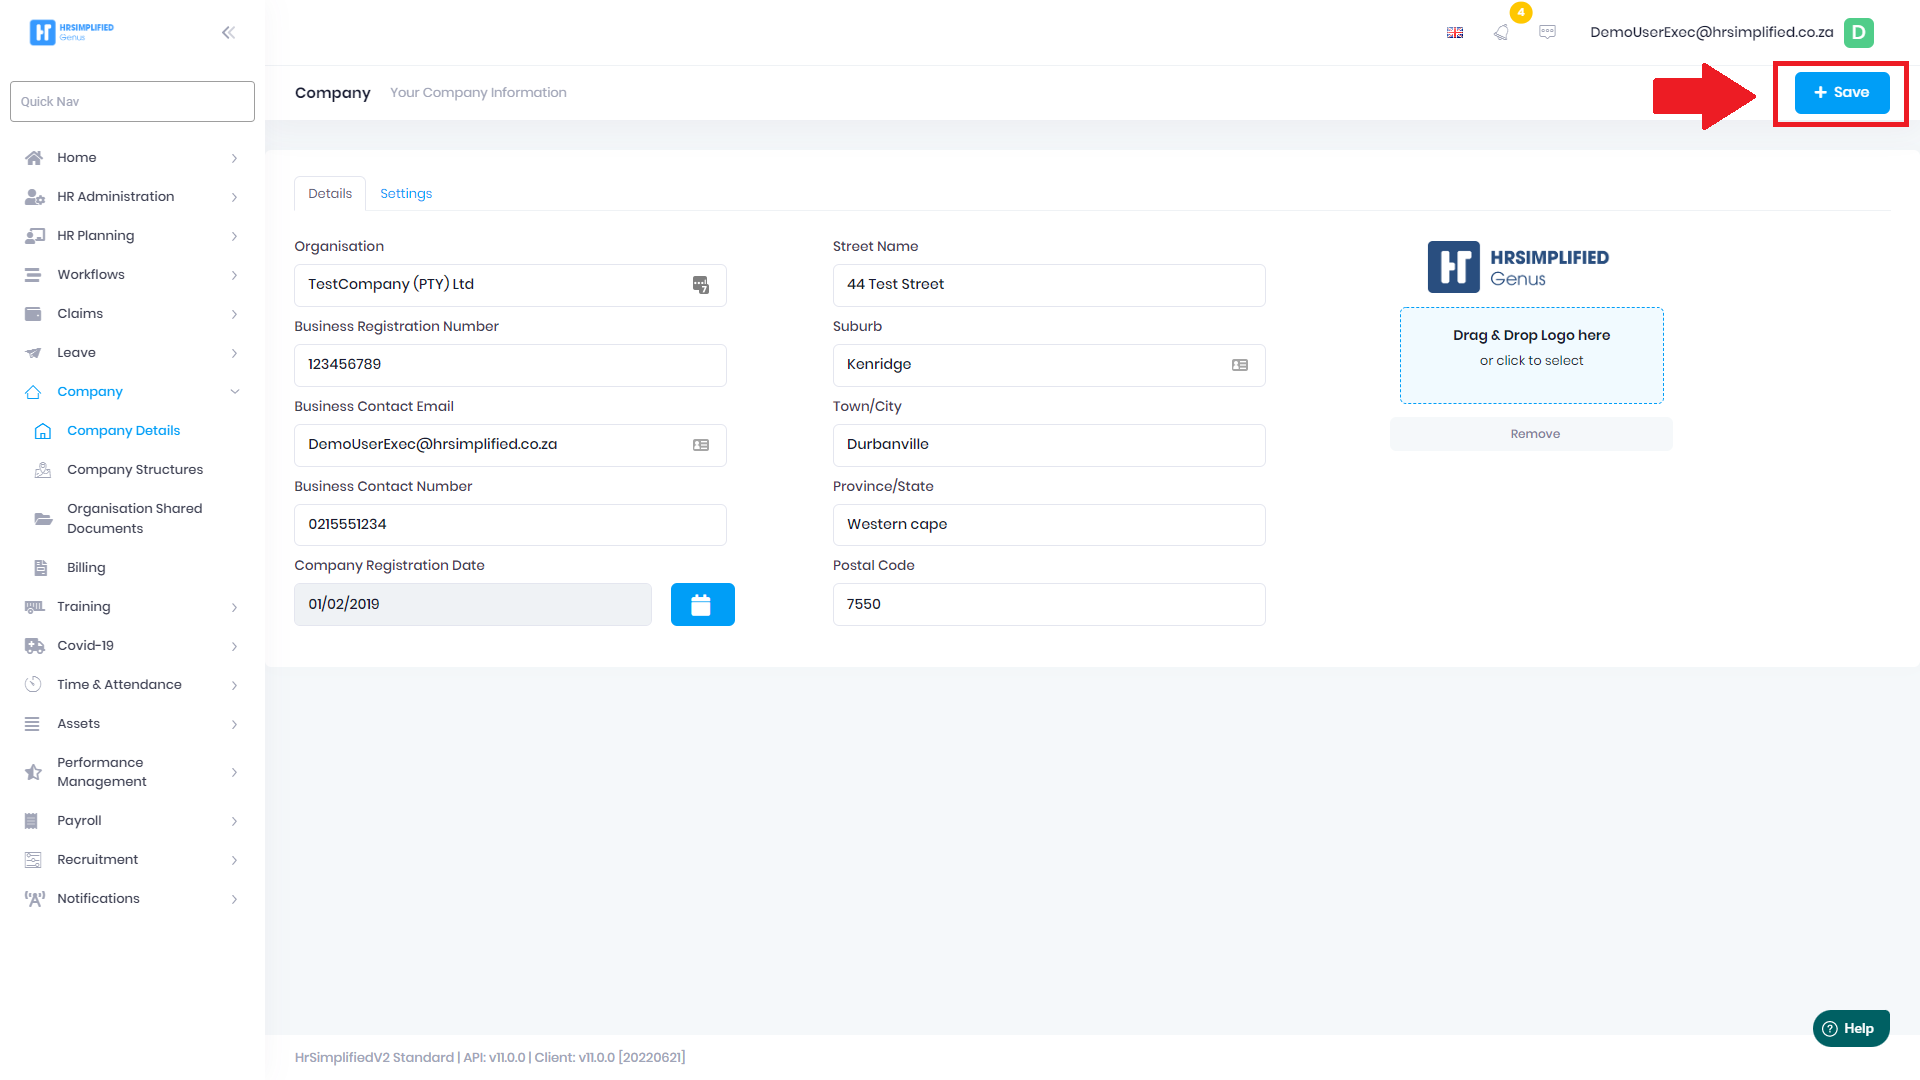Screen dimensions: 1920x1080
Task: Click the Save button
Action: (x=1841, y=92)
